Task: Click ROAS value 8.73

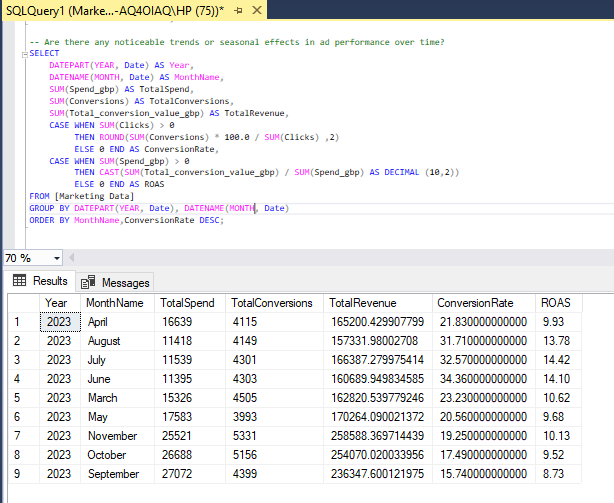Action: [559, 474]
